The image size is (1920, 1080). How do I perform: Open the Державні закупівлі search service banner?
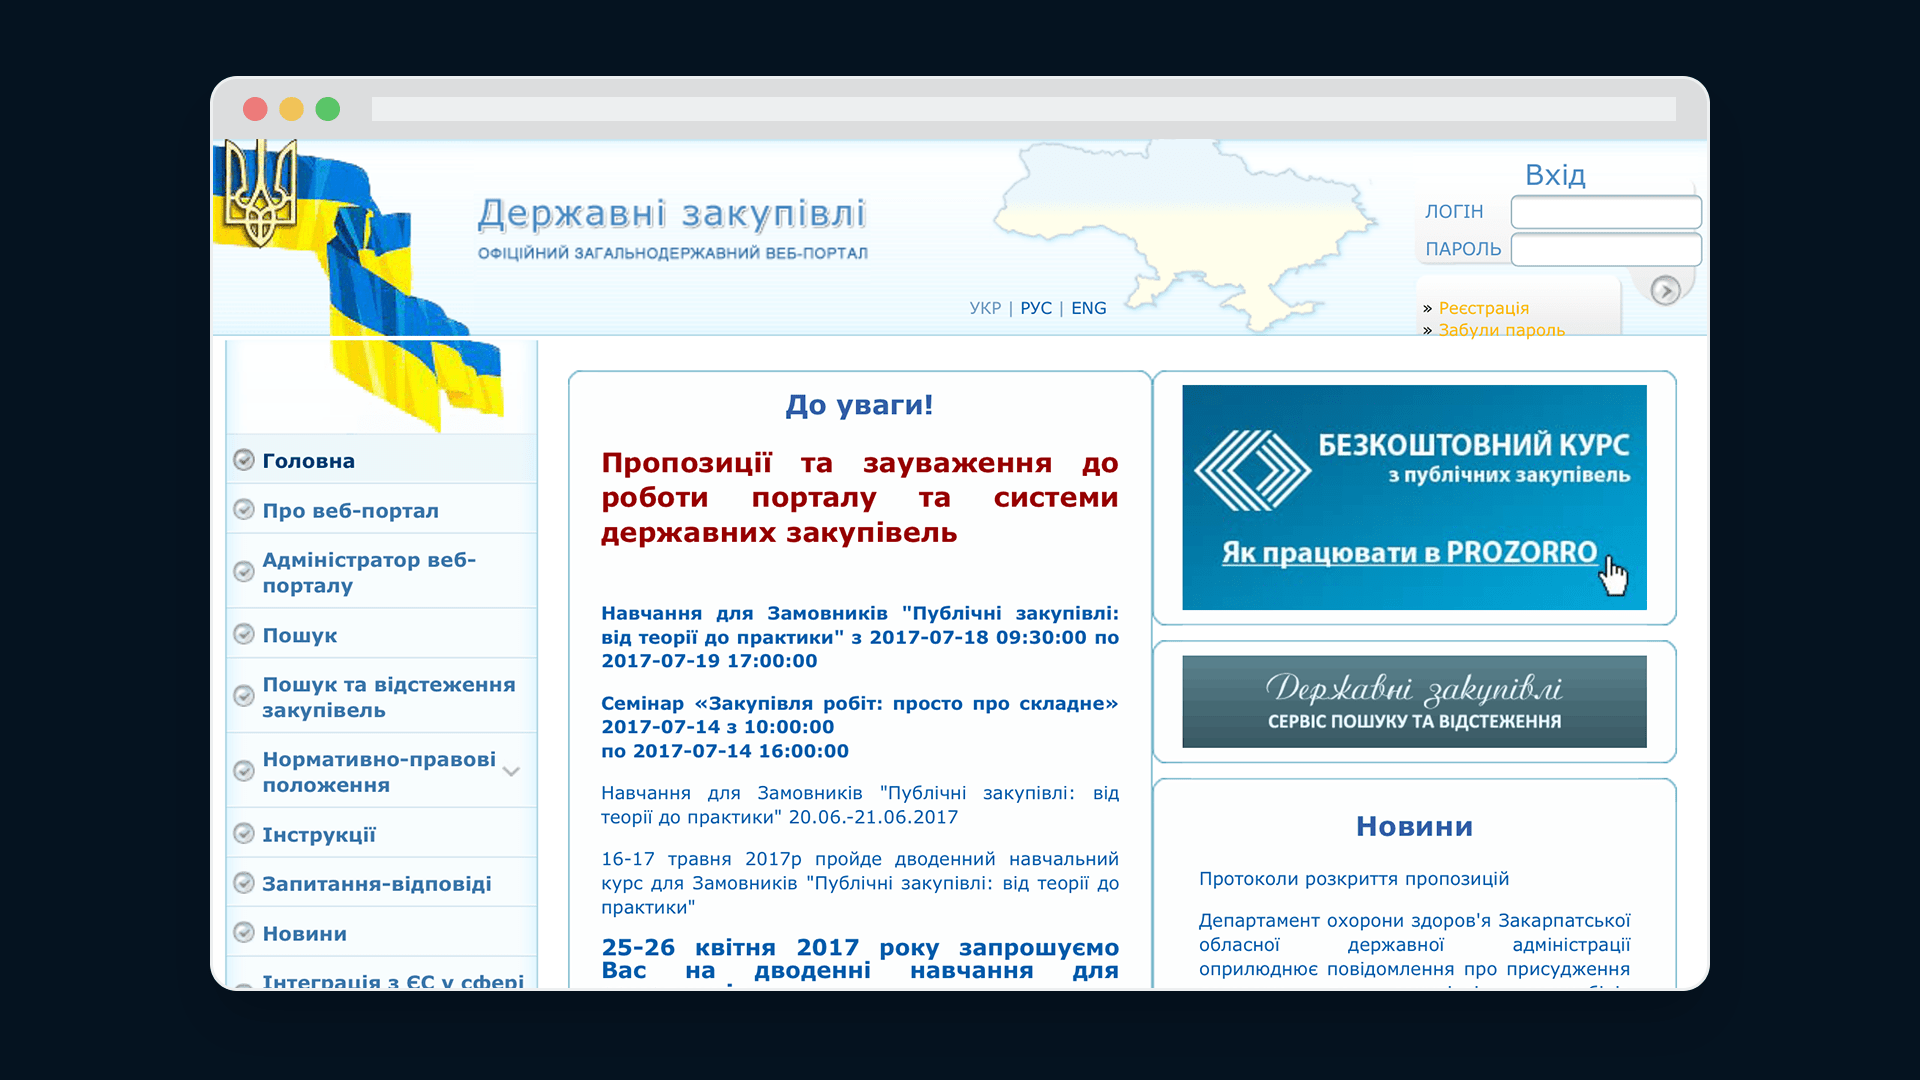click(x=1413, y=701)
